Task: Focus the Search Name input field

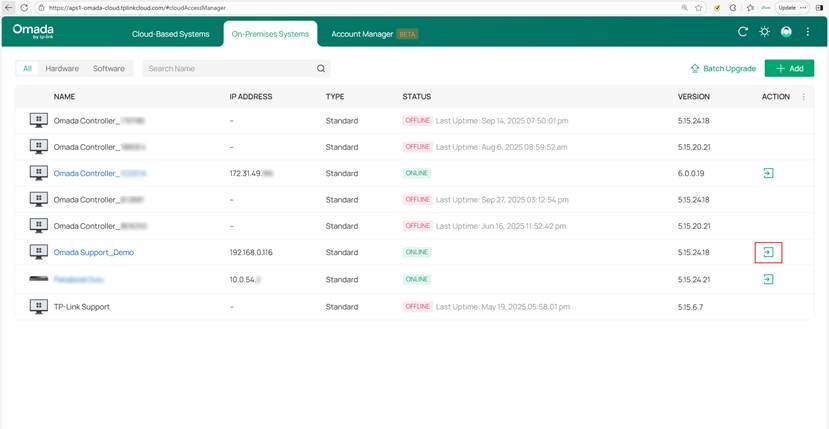Action: tap(228, 69)
